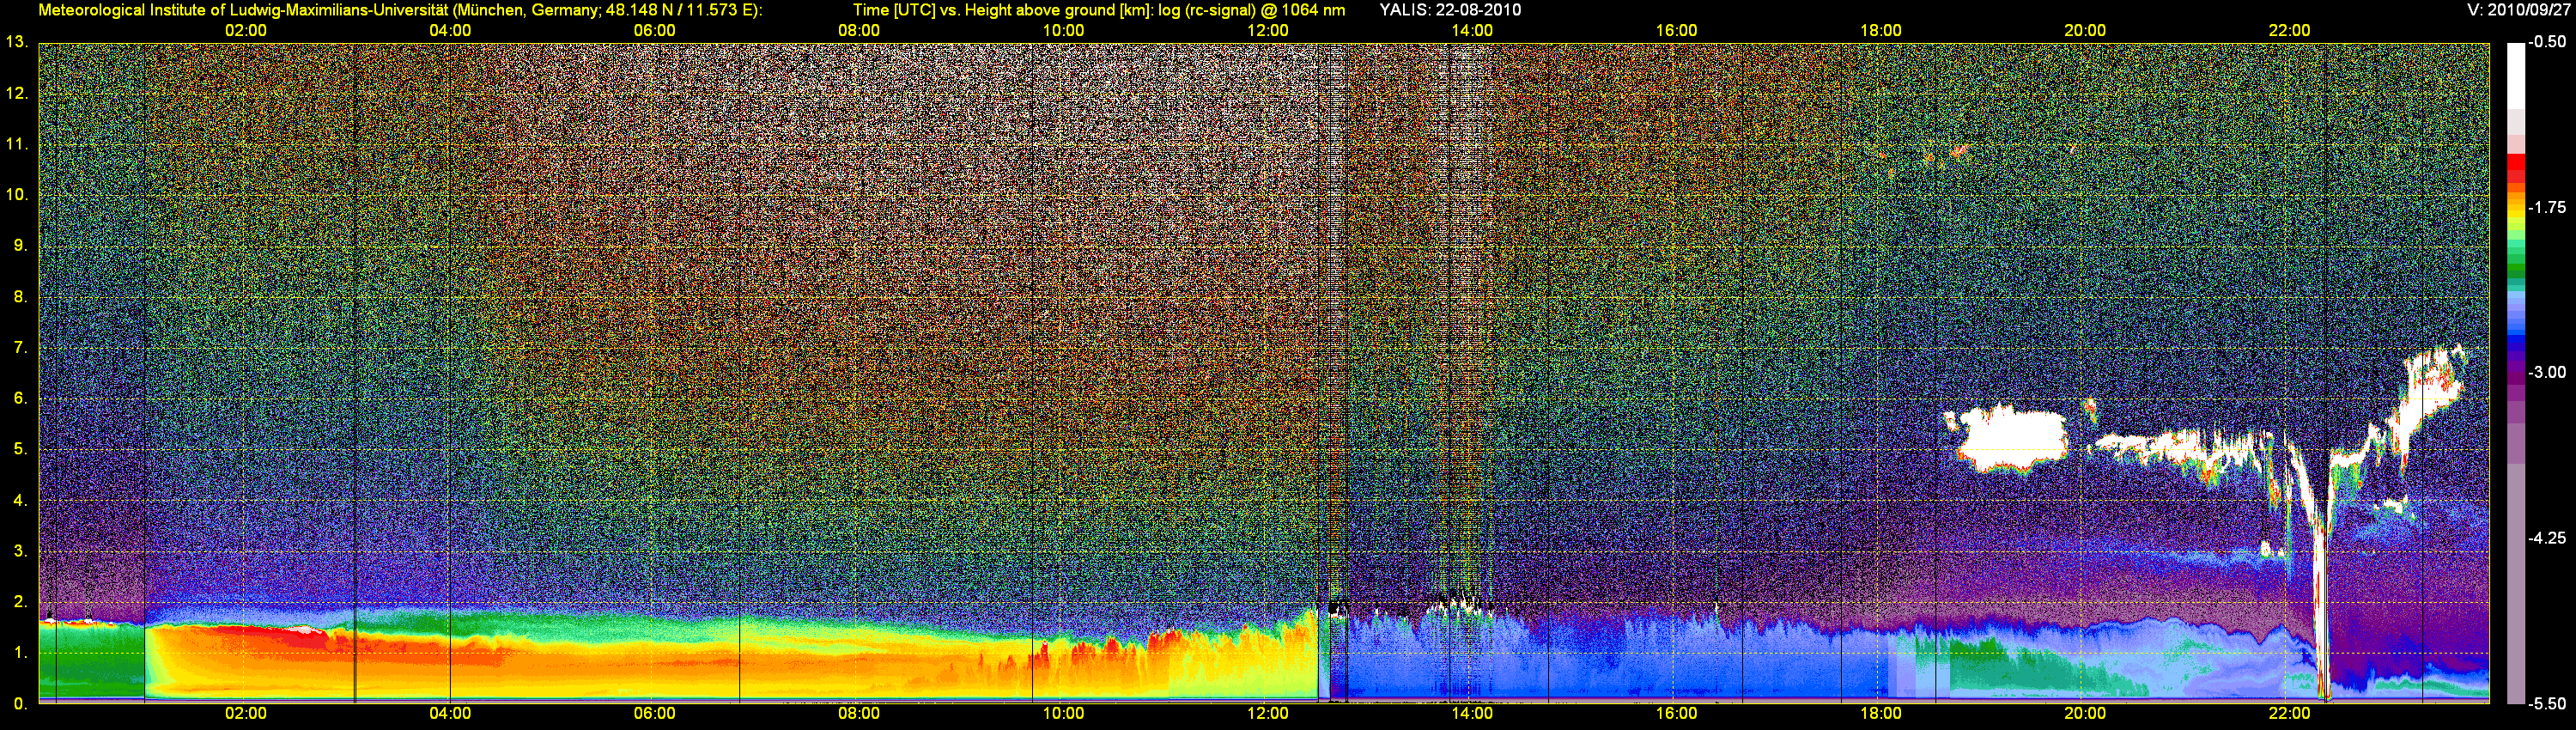Click the 02:00 time label on top axis

(x=245, y=30)
